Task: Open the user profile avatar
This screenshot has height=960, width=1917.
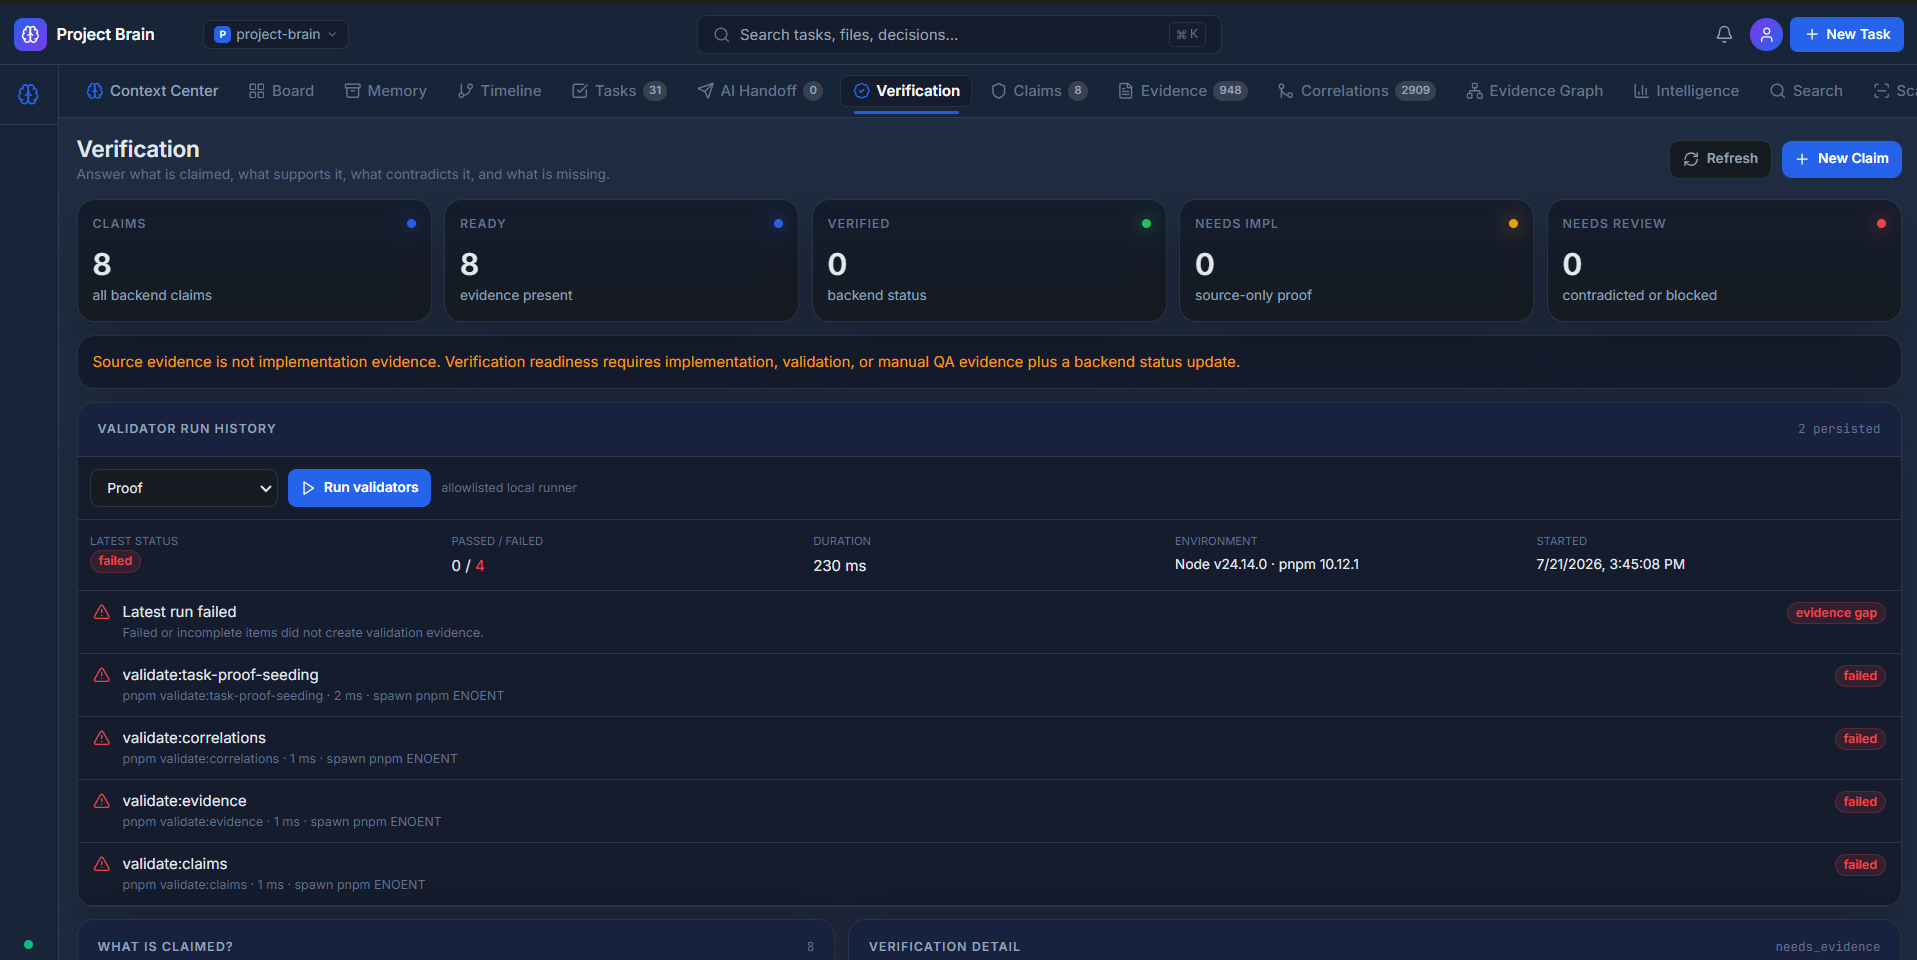Action: 1766,34
